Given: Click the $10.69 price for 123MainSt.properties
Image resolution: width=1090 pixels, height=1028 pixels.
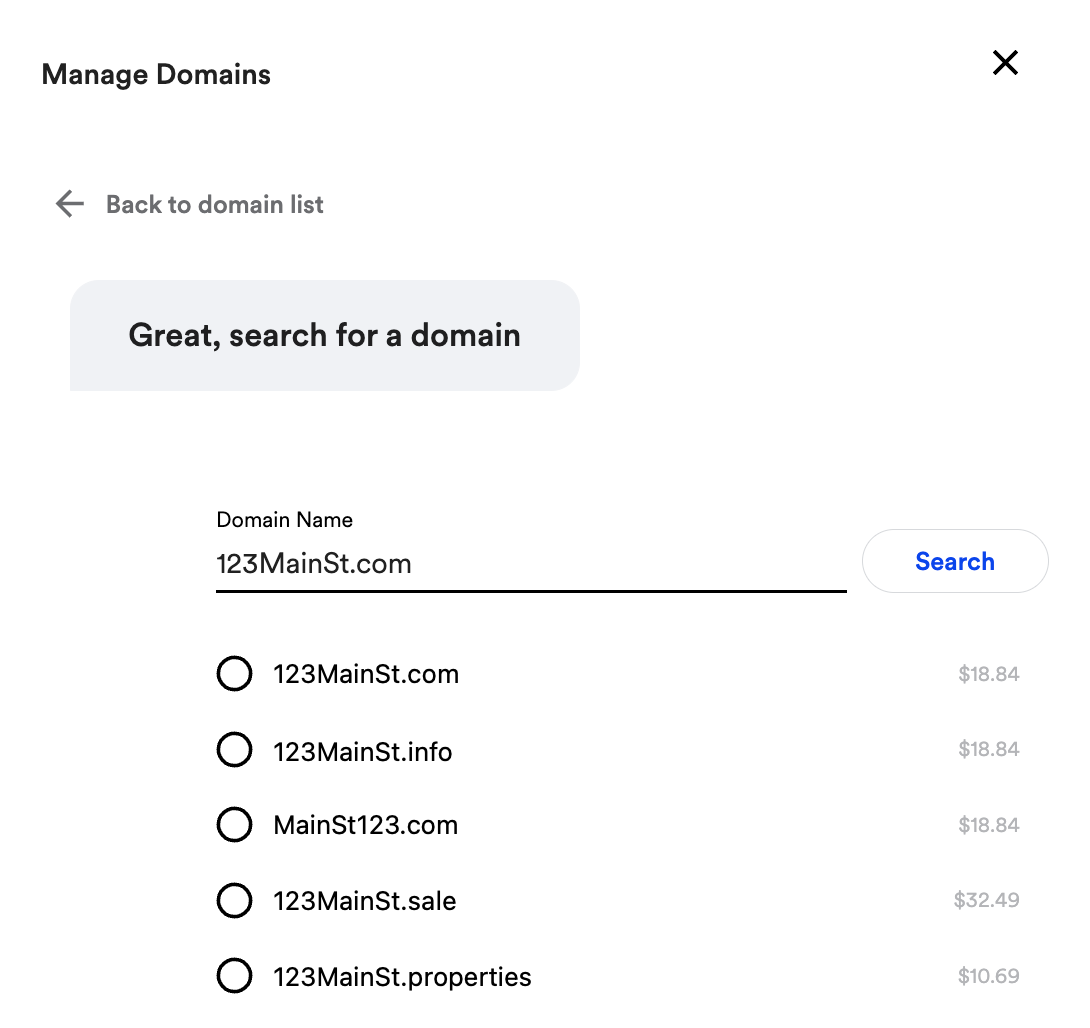Looking at the screenshot, I should [x=989, y=976].
